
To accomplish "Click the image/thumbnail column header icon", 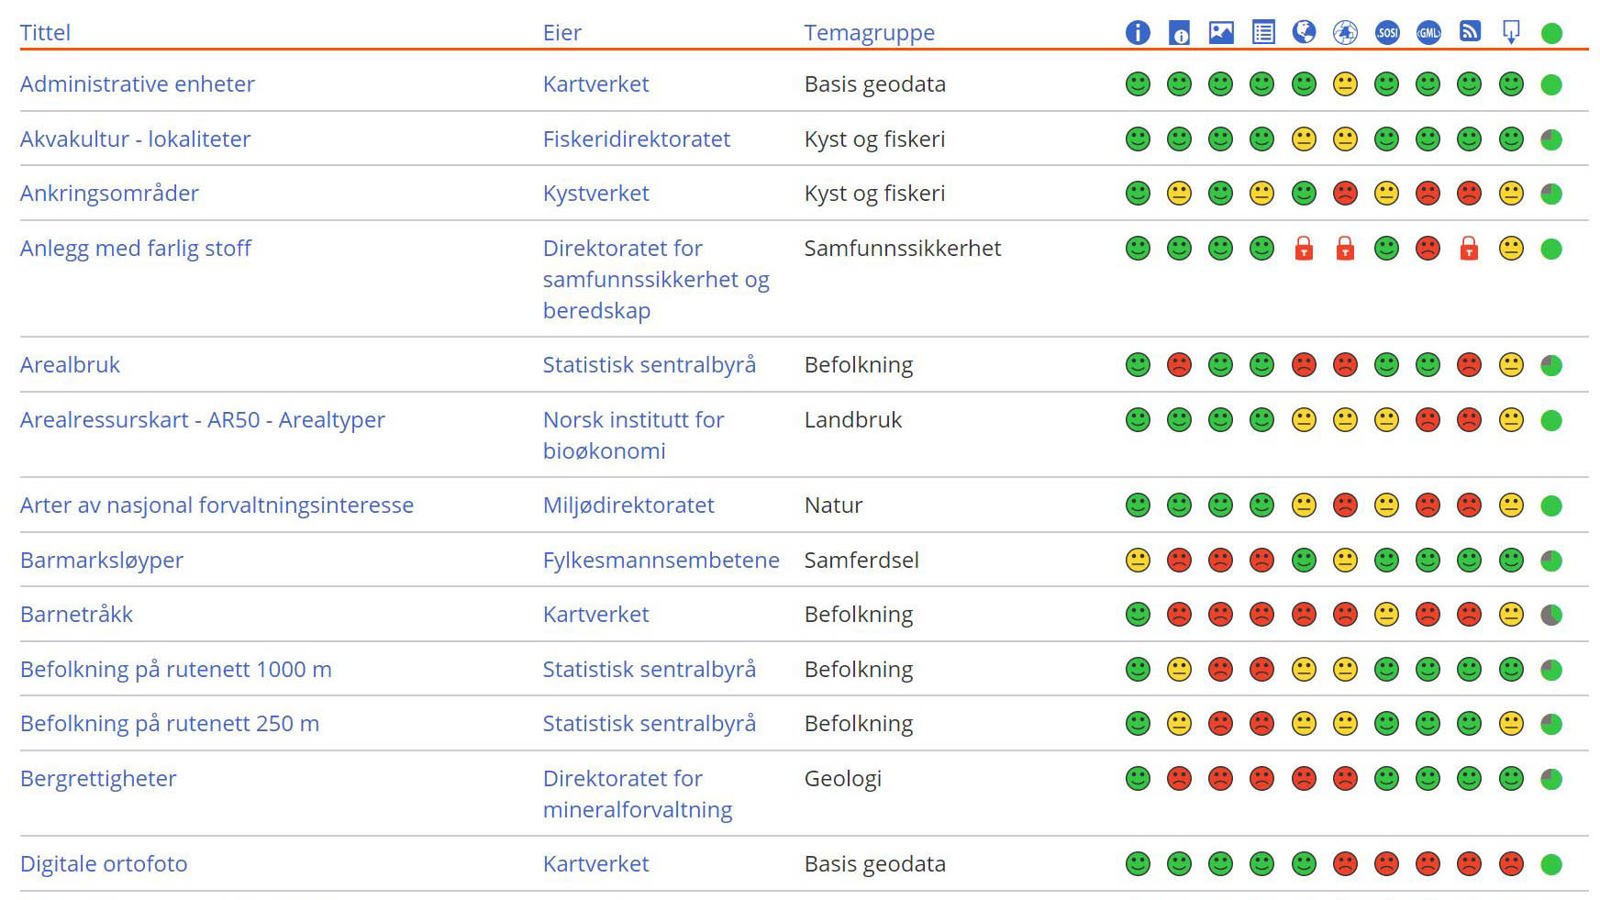I will pos(1220,33).
